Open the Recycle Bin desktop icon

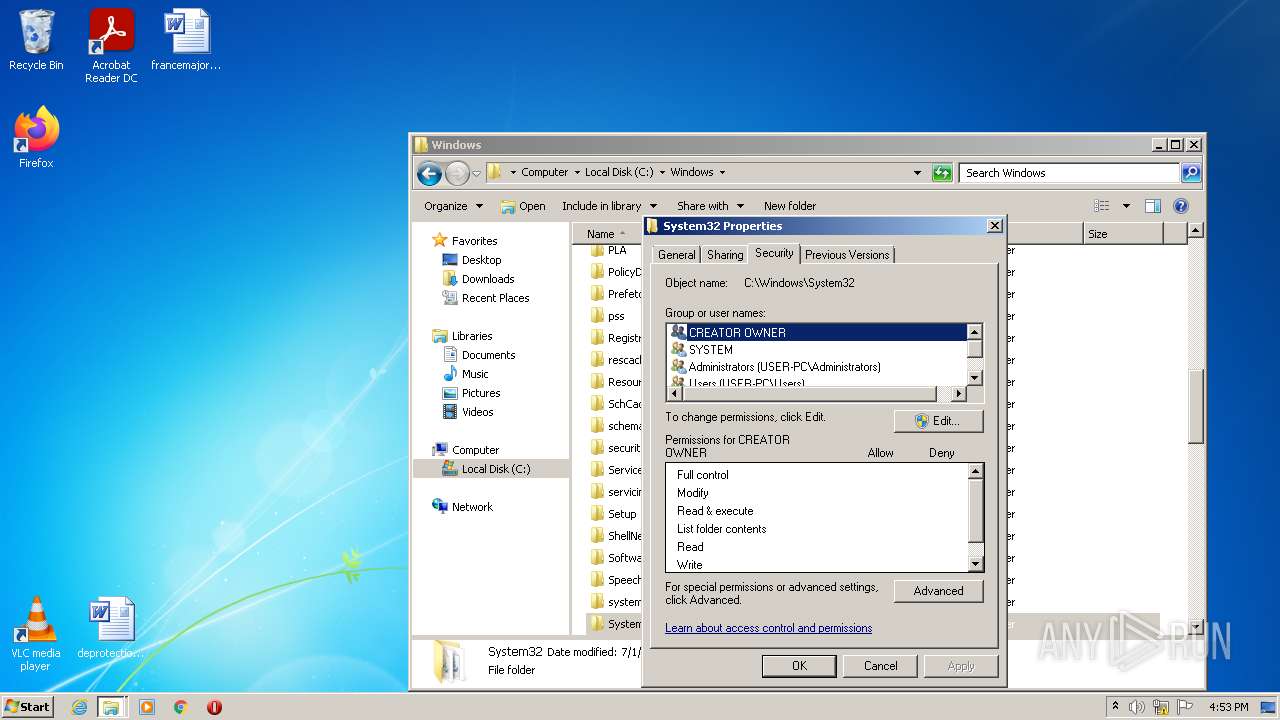pyautogui.click(x=36, y=40)
